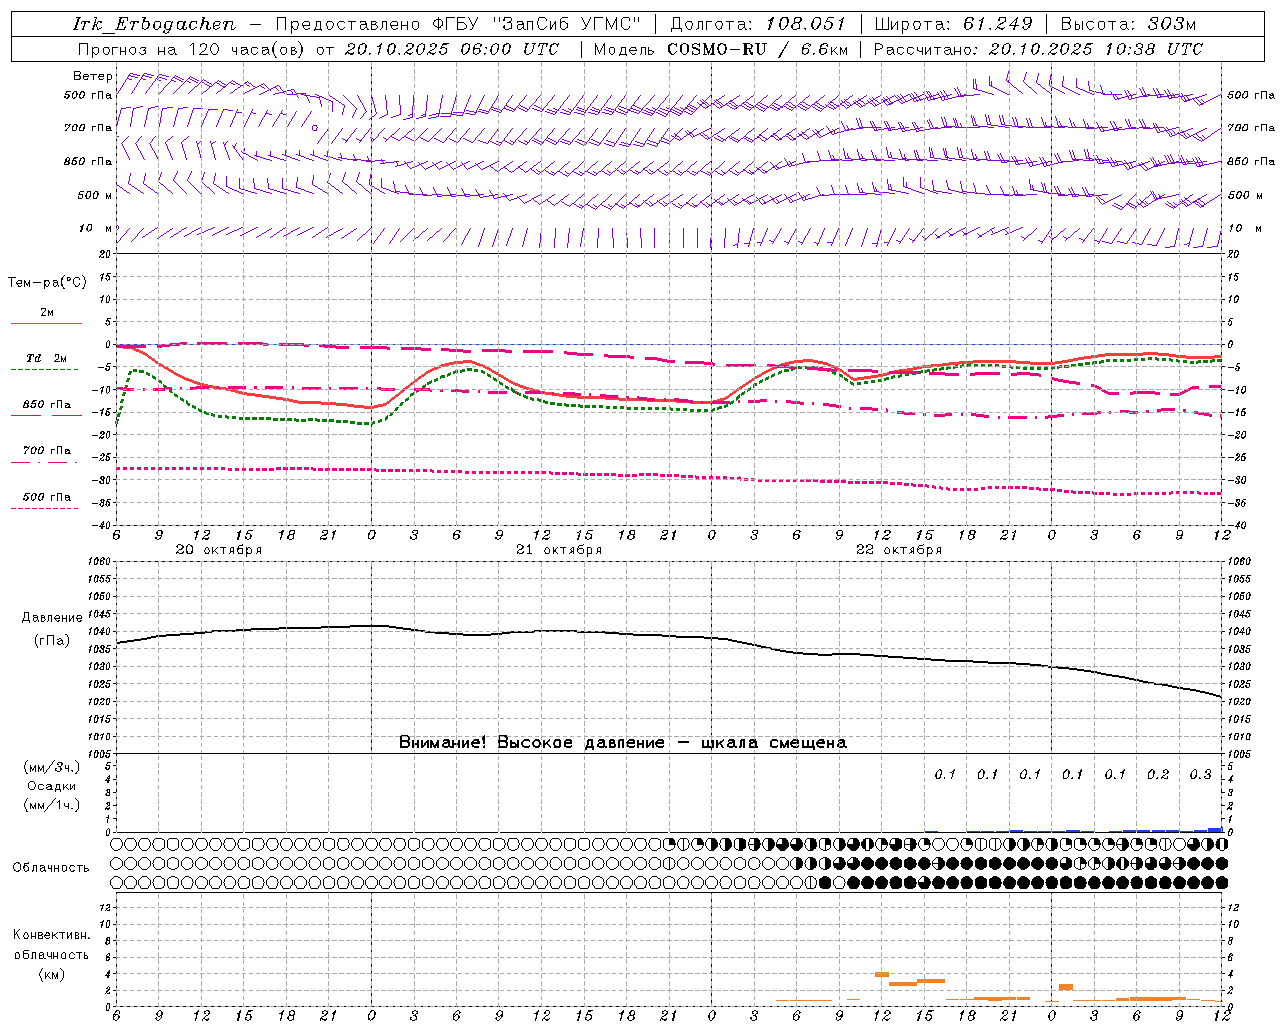Select the 10 м wind level label on left
This screenshot has width=1280, height=1024.
point(95,229)
